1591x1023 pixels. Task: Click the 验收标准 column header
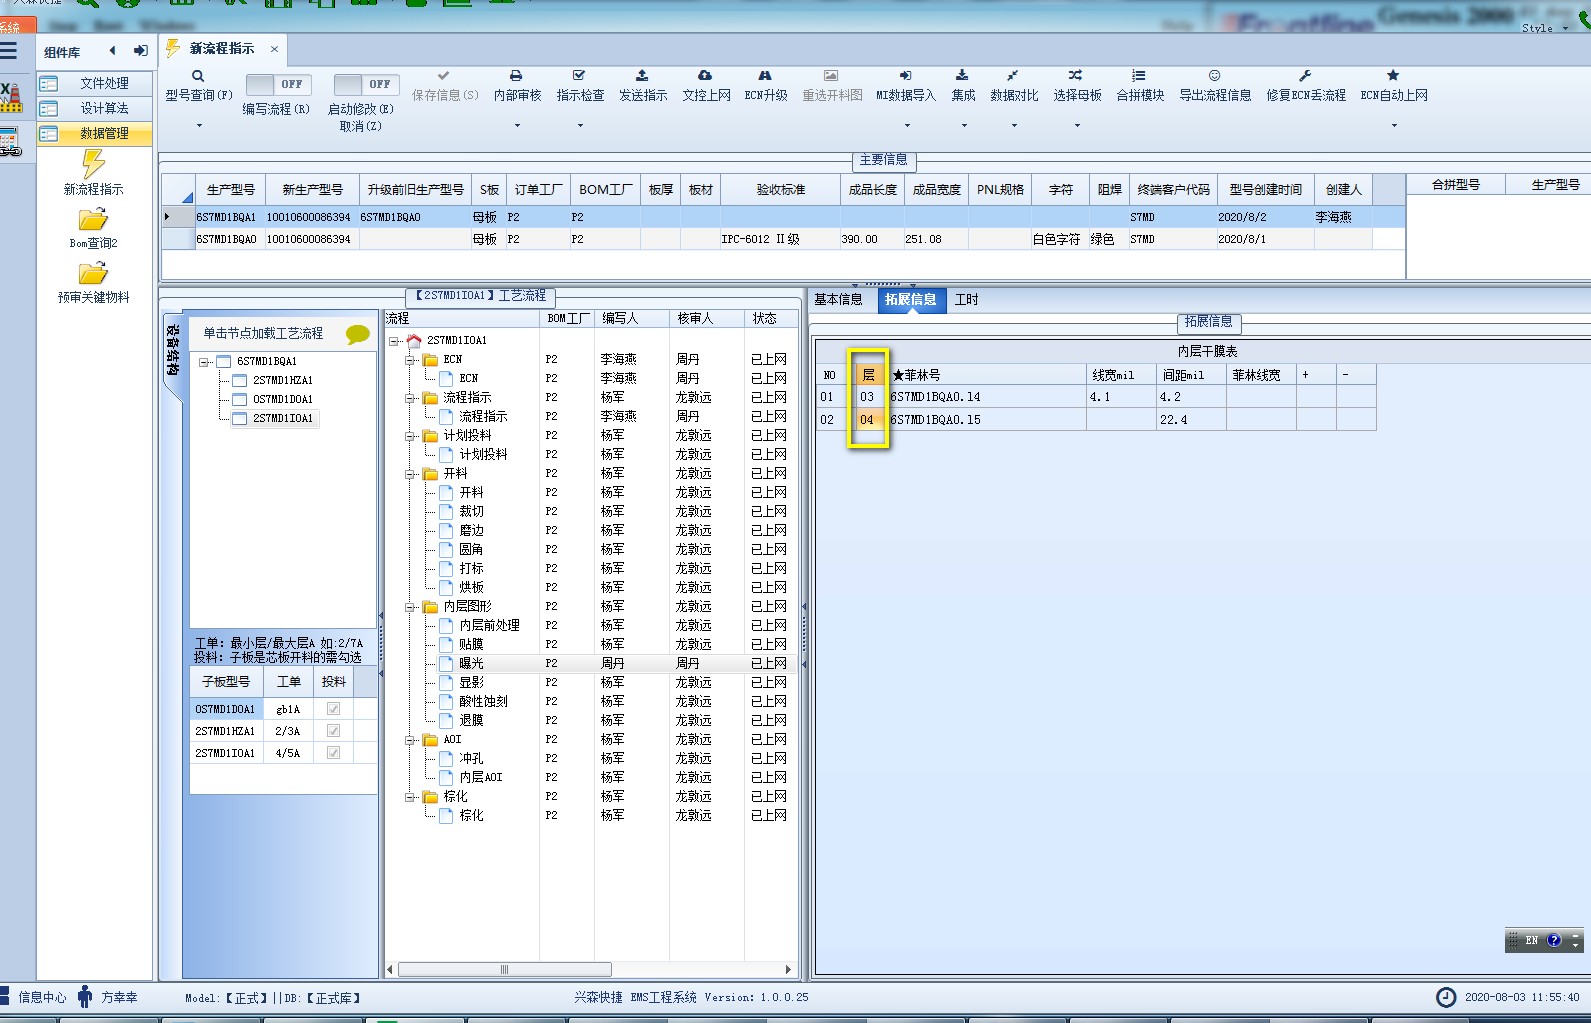pyautogui.click(x=780, y=190)
